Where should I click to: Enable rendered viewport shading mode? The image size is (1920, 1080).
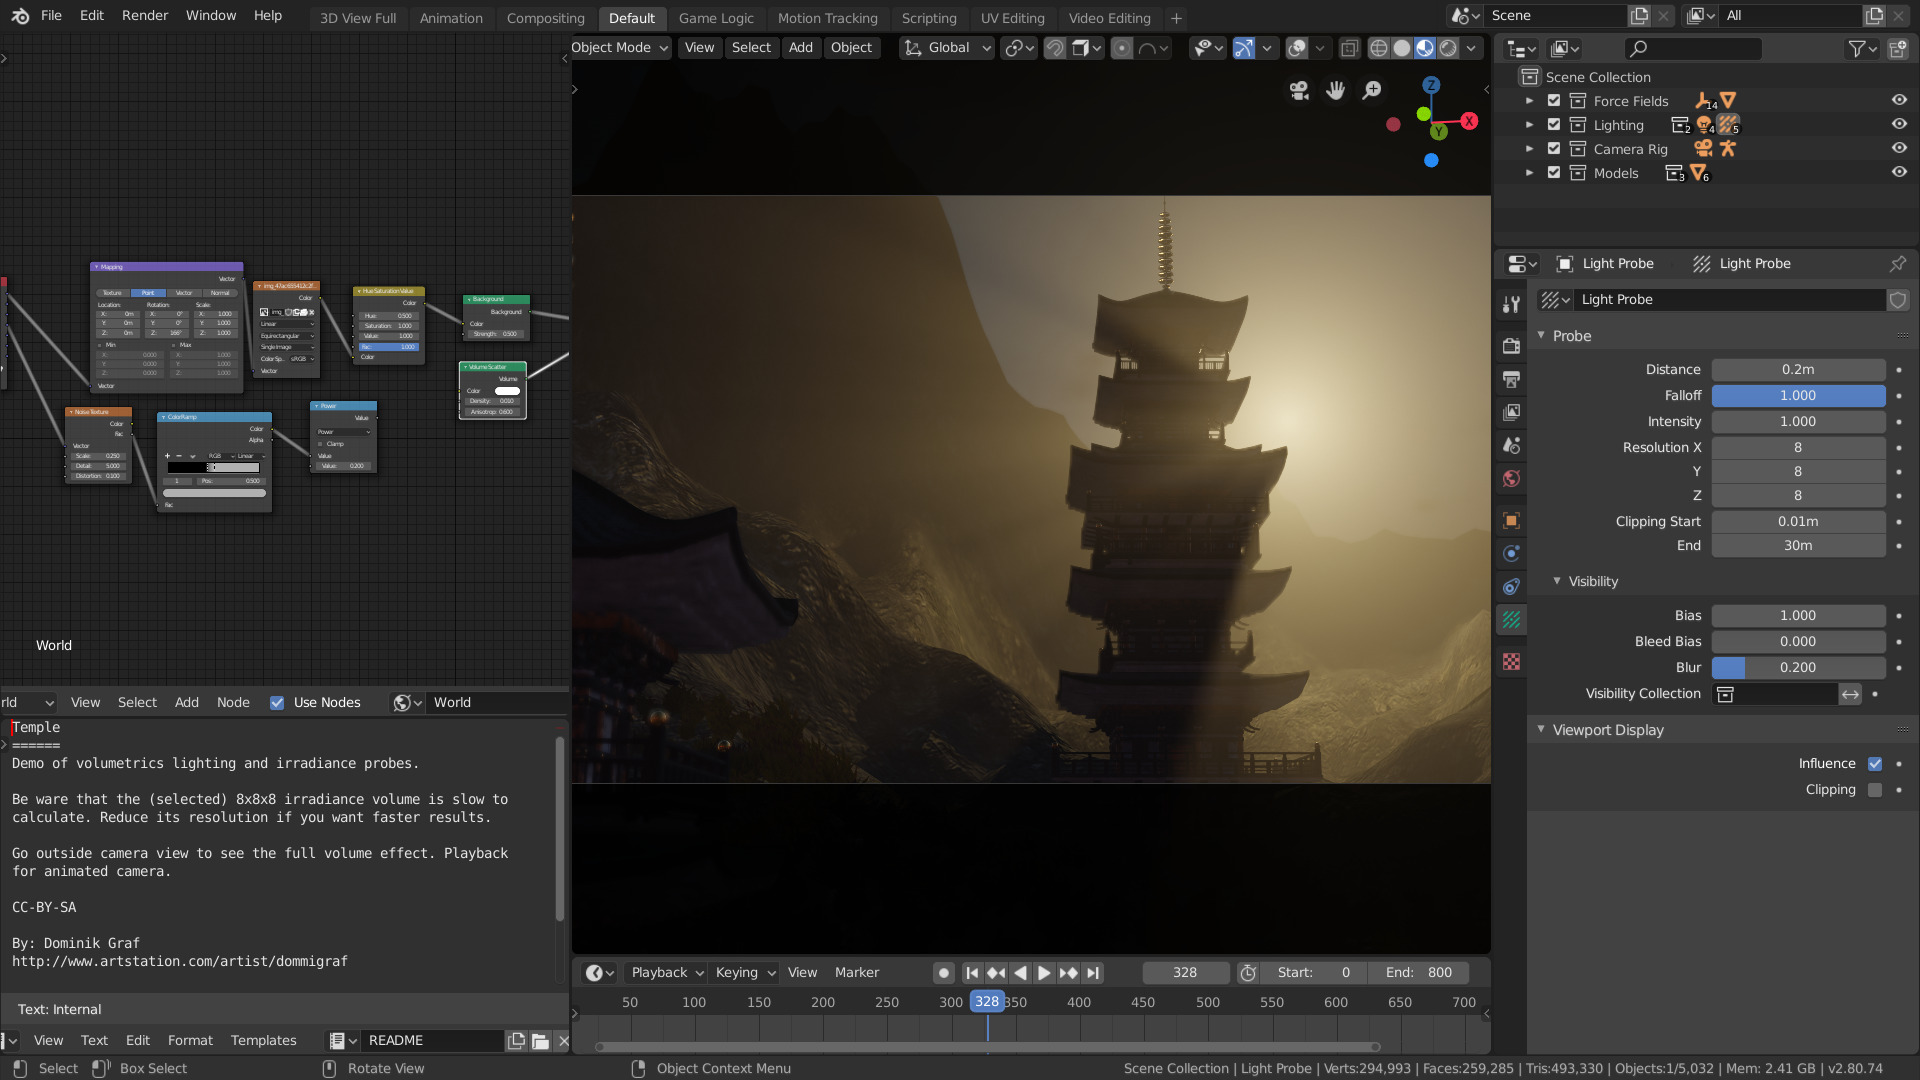1448,48
